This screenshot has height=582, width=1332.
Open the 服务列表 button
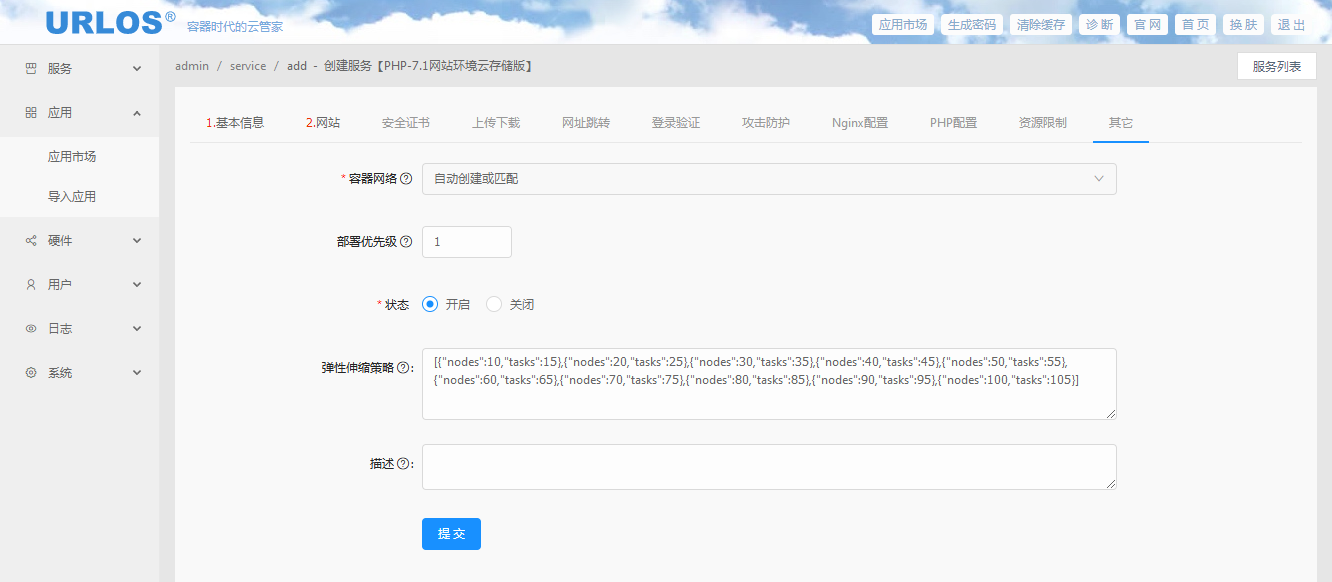click(1276, 67)
